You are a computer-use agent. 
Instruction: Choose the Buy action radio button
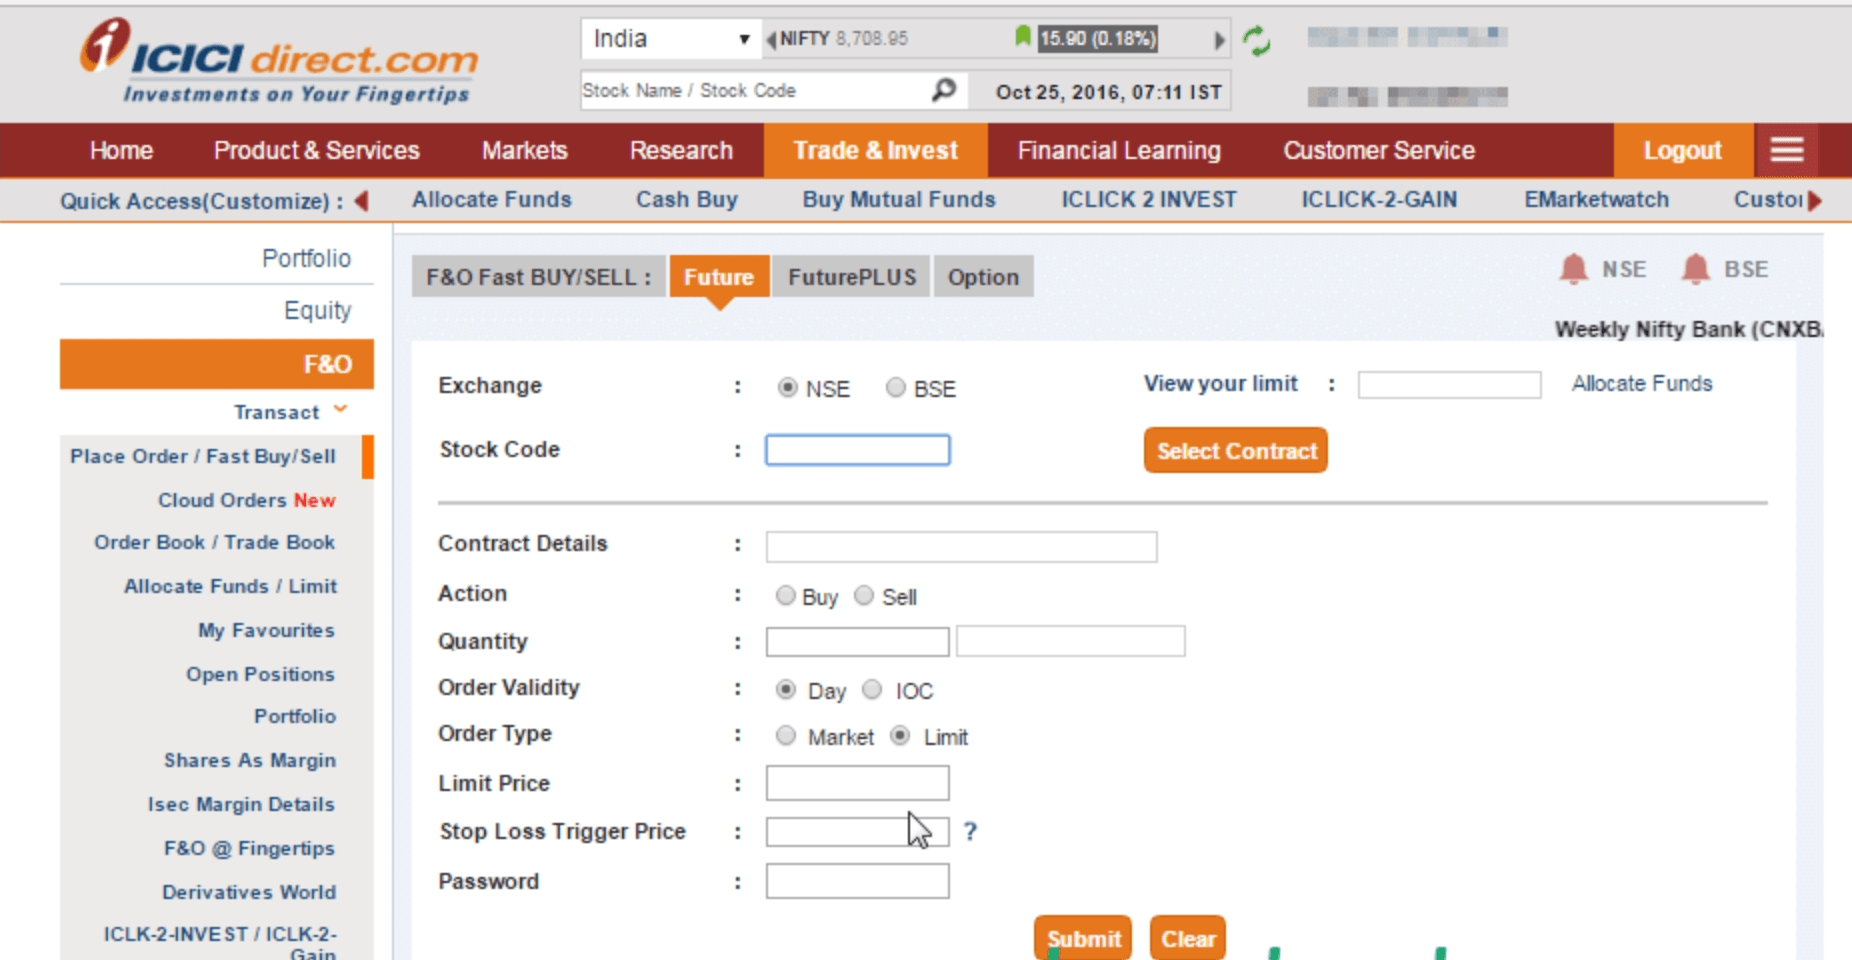point(786,596)
